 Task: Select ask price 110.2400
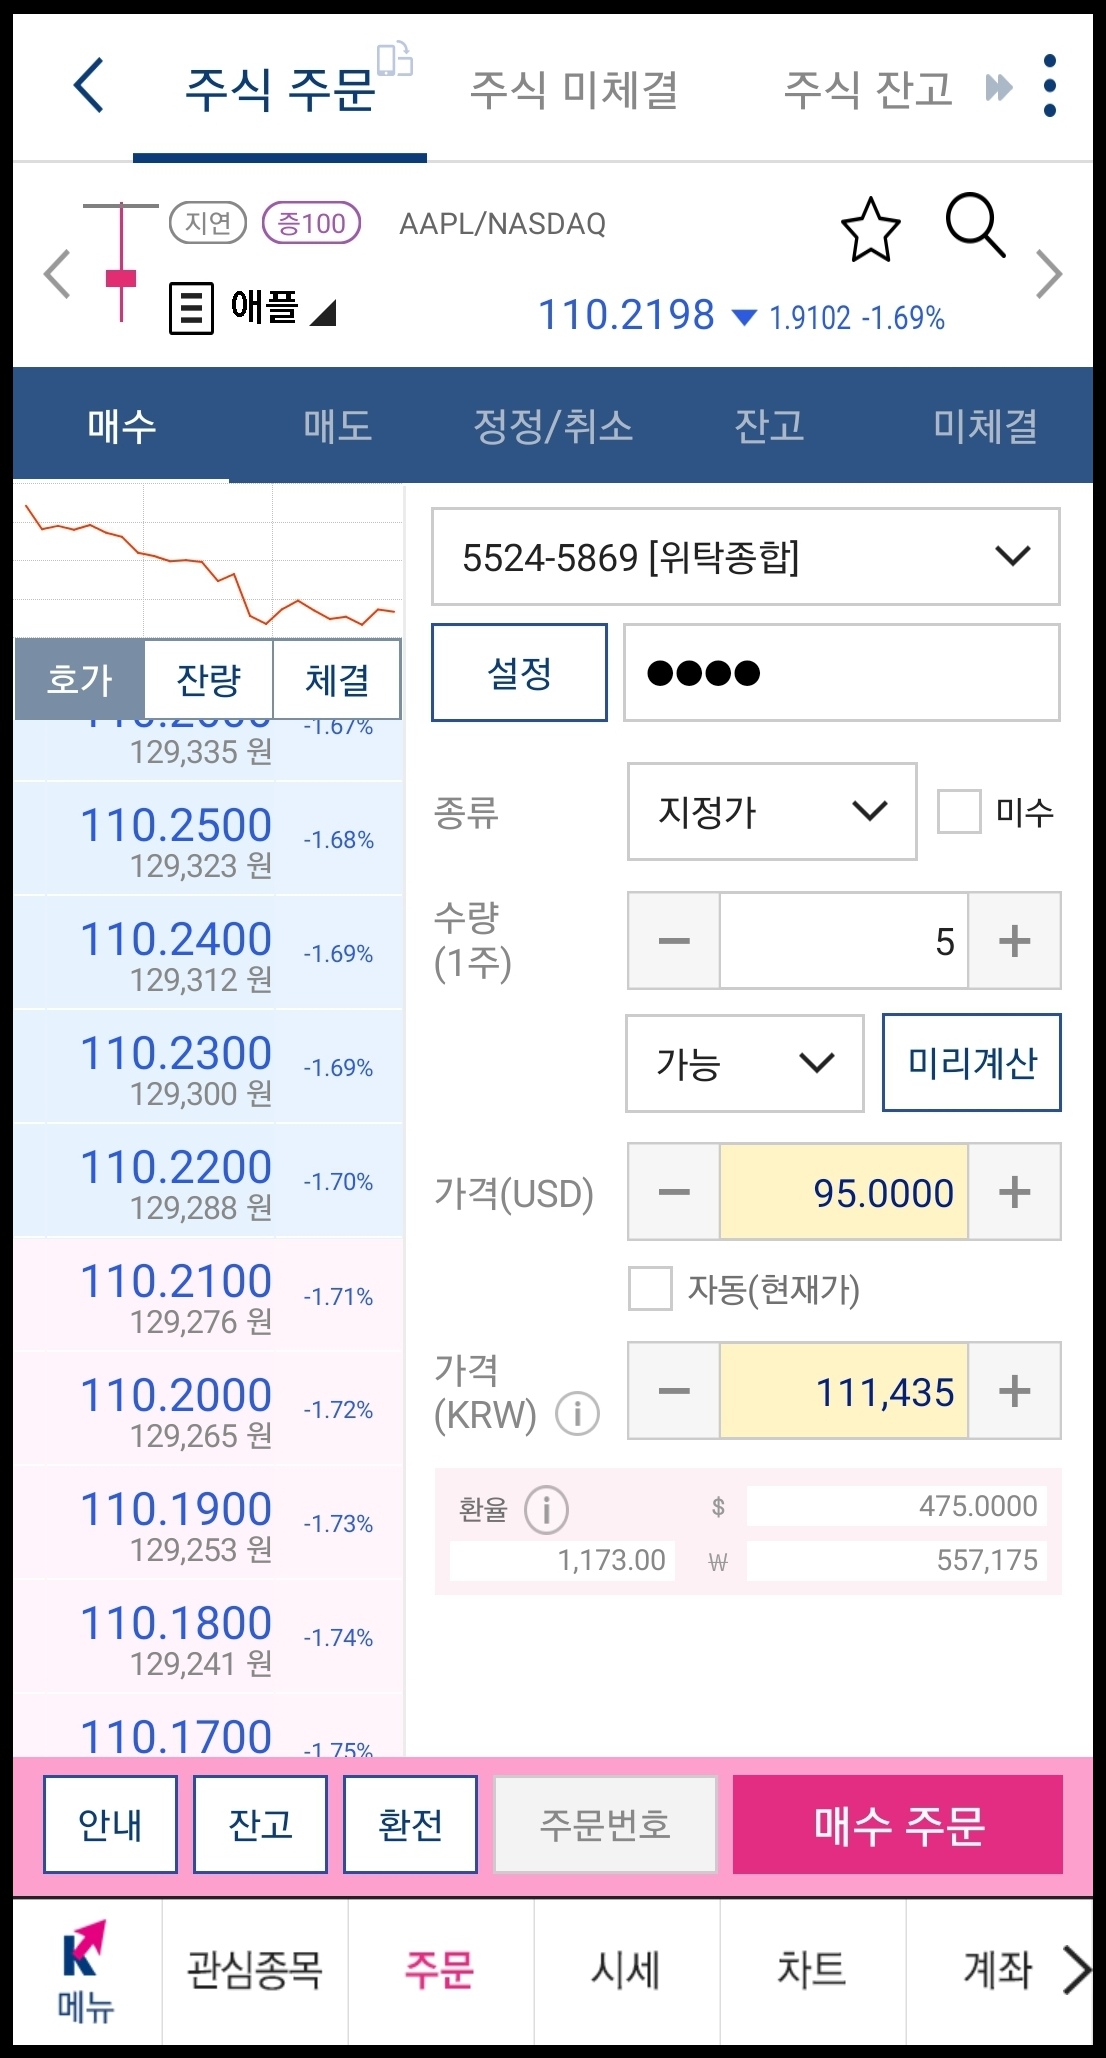pyautogui.click(x=208, y=952)
